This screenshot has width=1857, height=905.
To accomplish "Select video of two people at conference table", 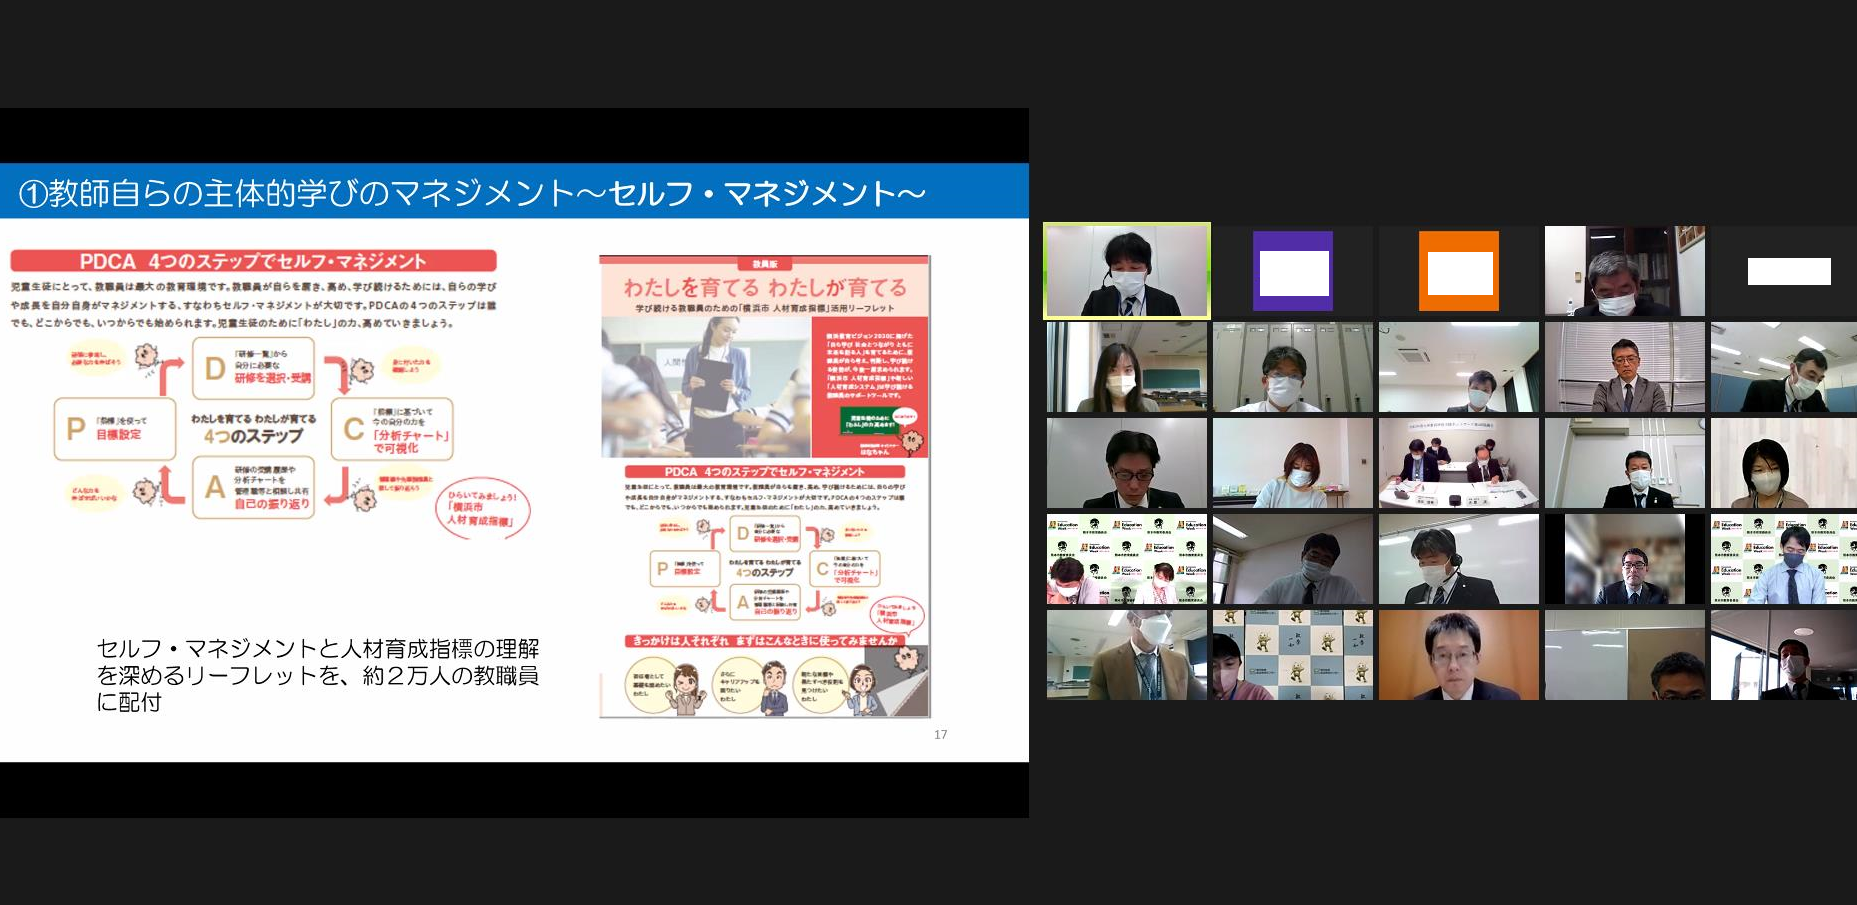I will click(1459, 463).
